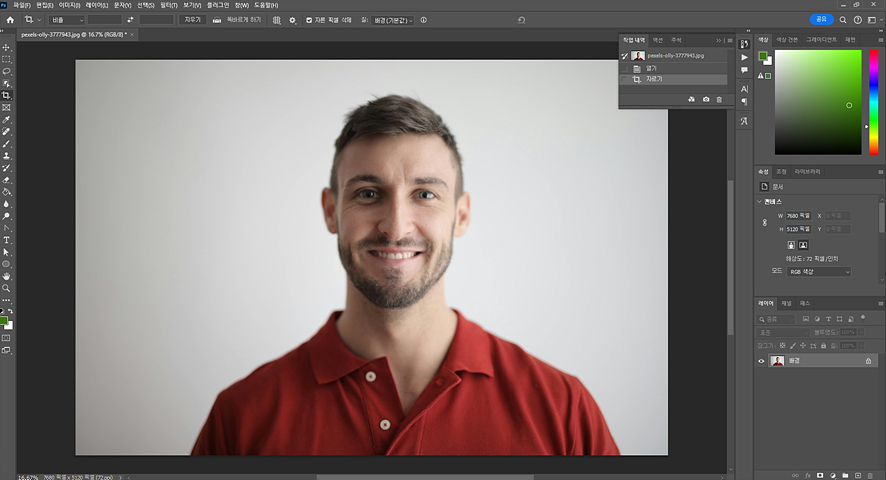Screen dimensions: 886x480
Task: Select the Zoom magnifier tool
Action: pos(6,288)
